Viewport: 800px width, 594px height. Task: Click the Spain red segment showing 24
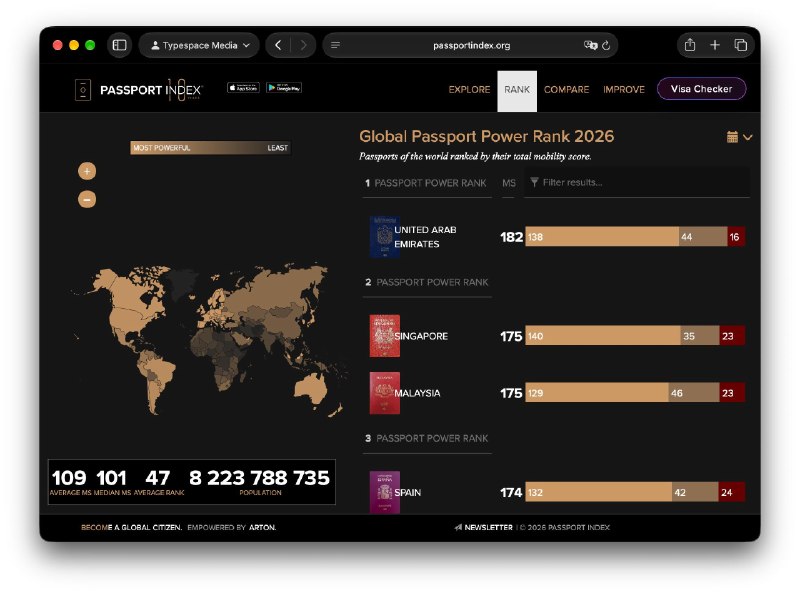732,492
